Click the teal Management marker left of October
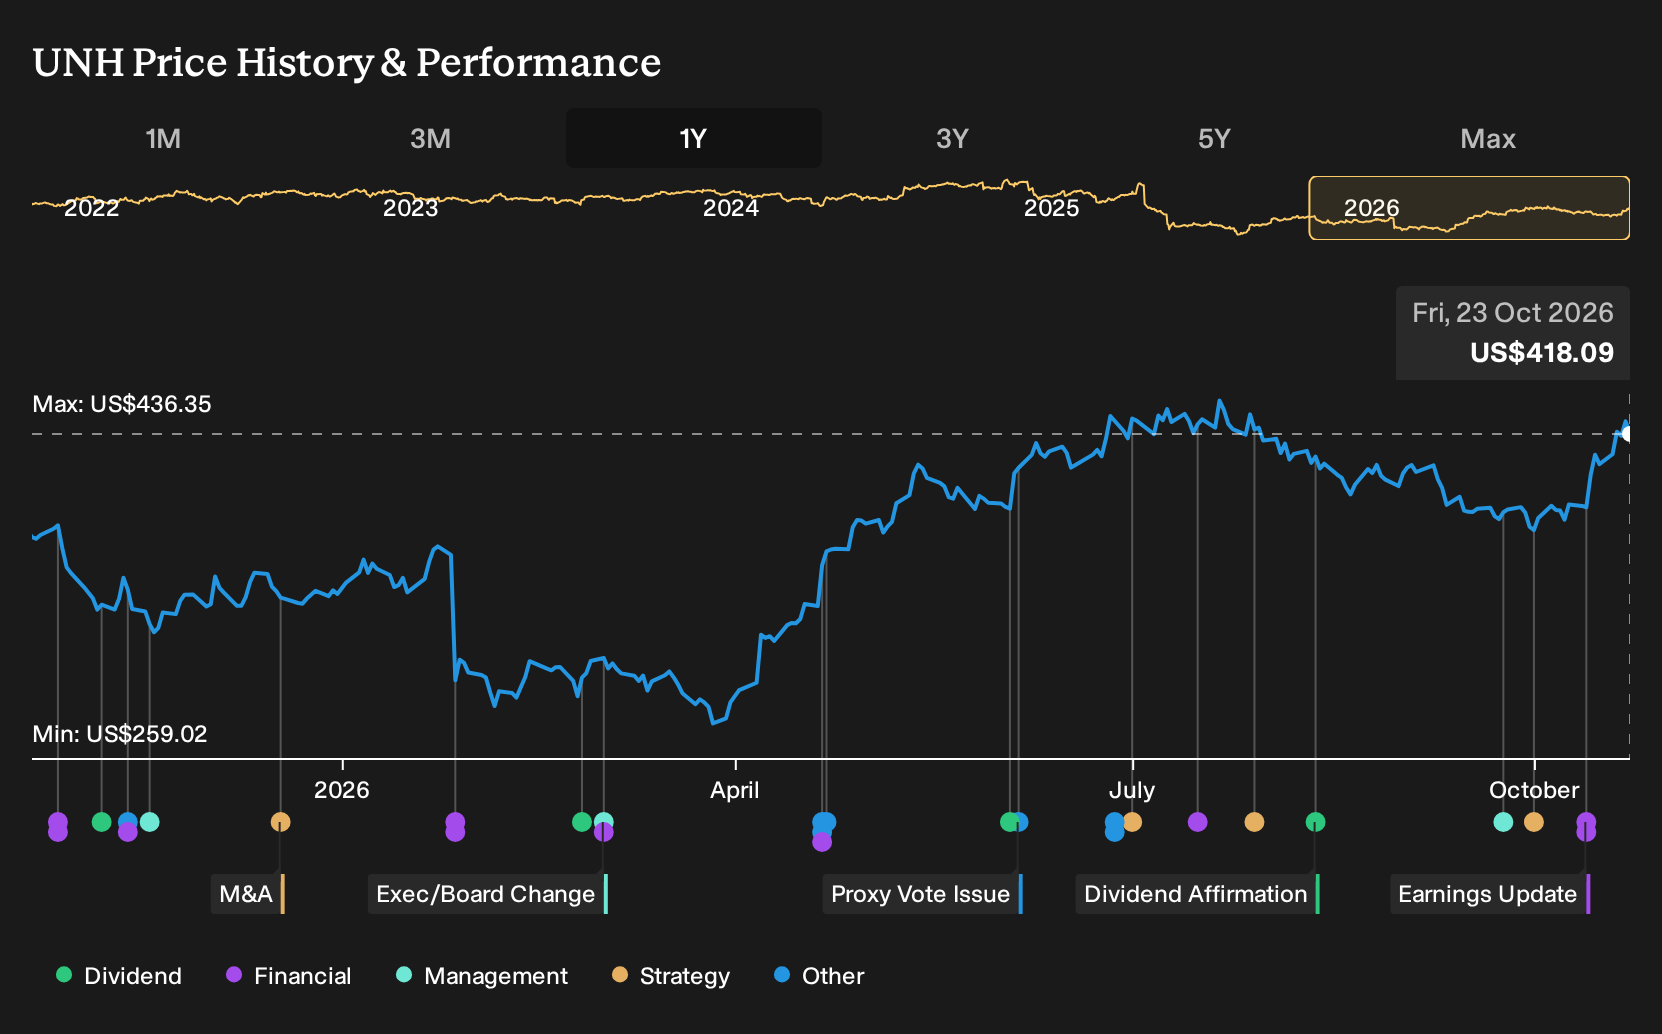 [x=1503, y=822]
